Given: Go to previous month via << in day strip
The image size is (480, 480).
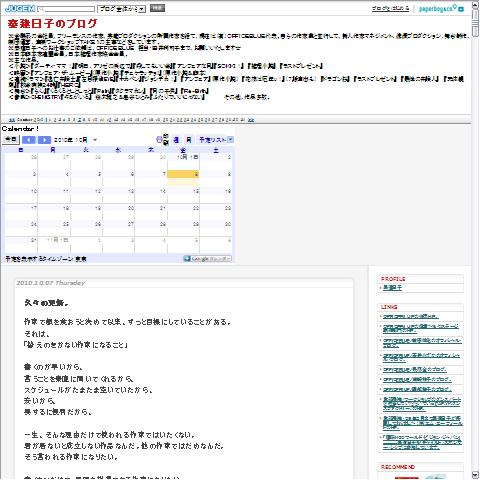Looking at the screenshot, I should [12, 120].
